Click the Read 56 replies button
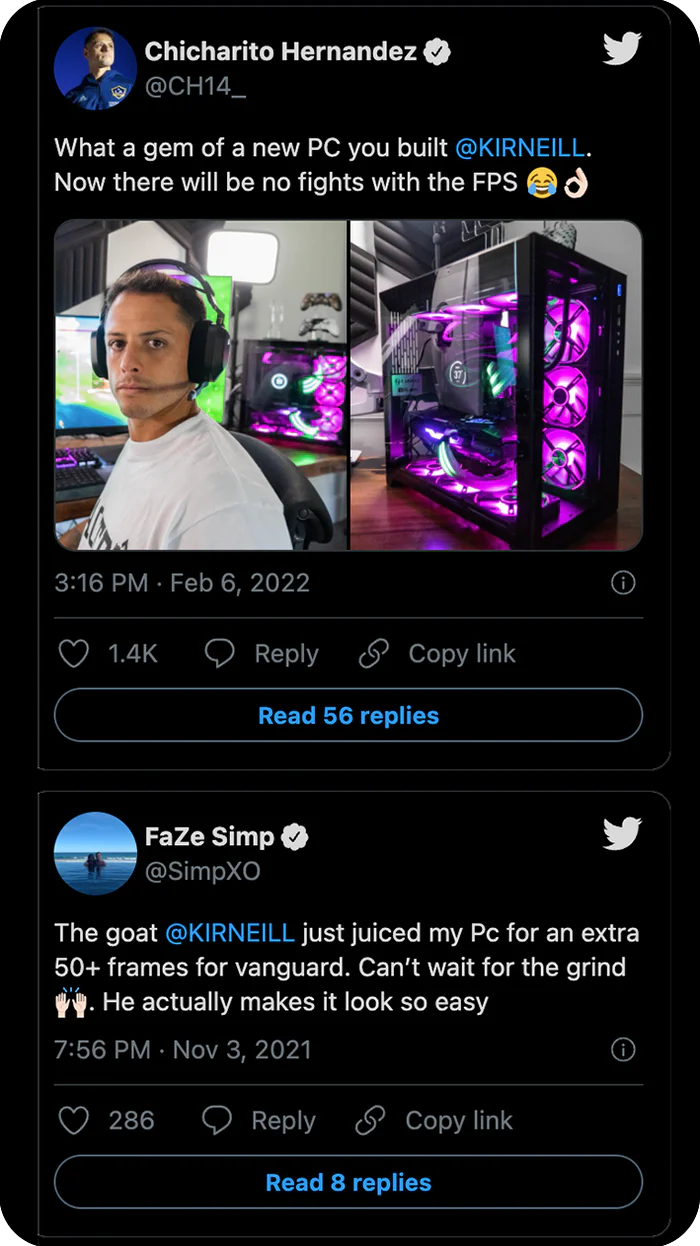This screenshot has height=1246, width=700. tap(348, 716)
